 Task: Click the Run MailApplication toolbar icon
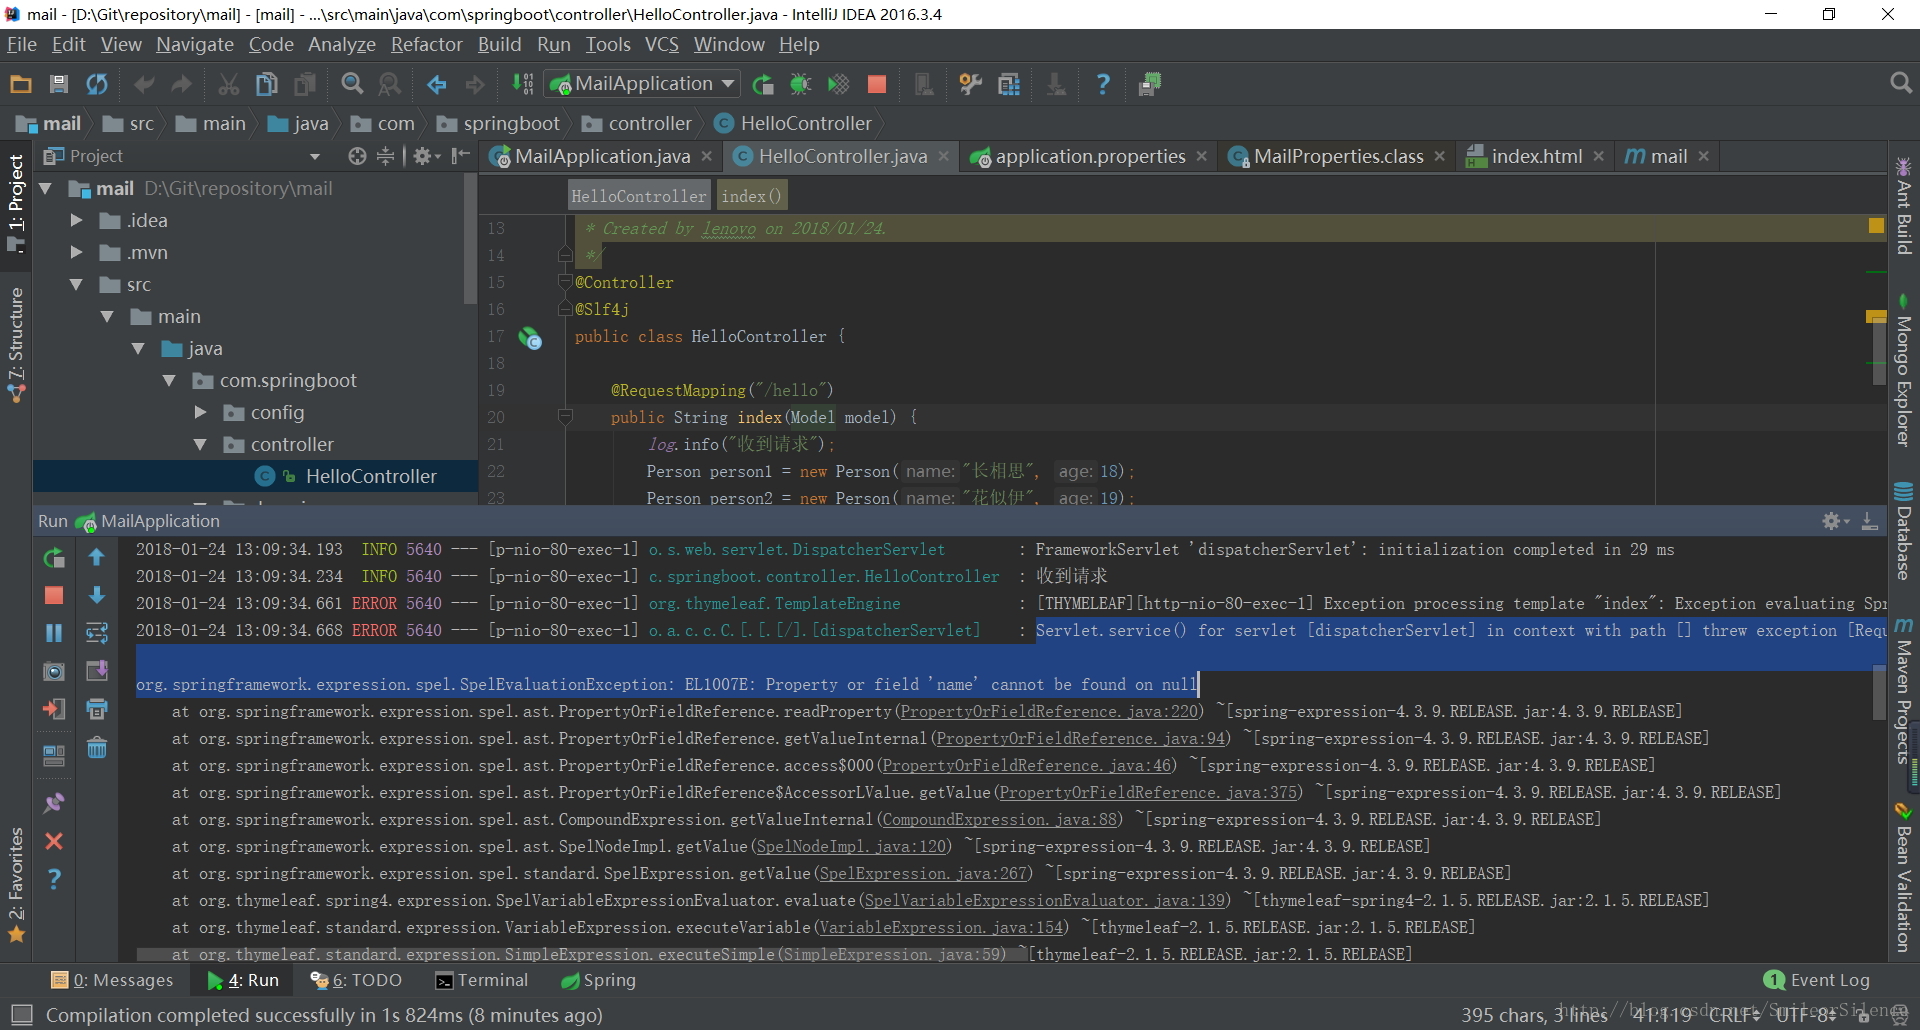763,84
